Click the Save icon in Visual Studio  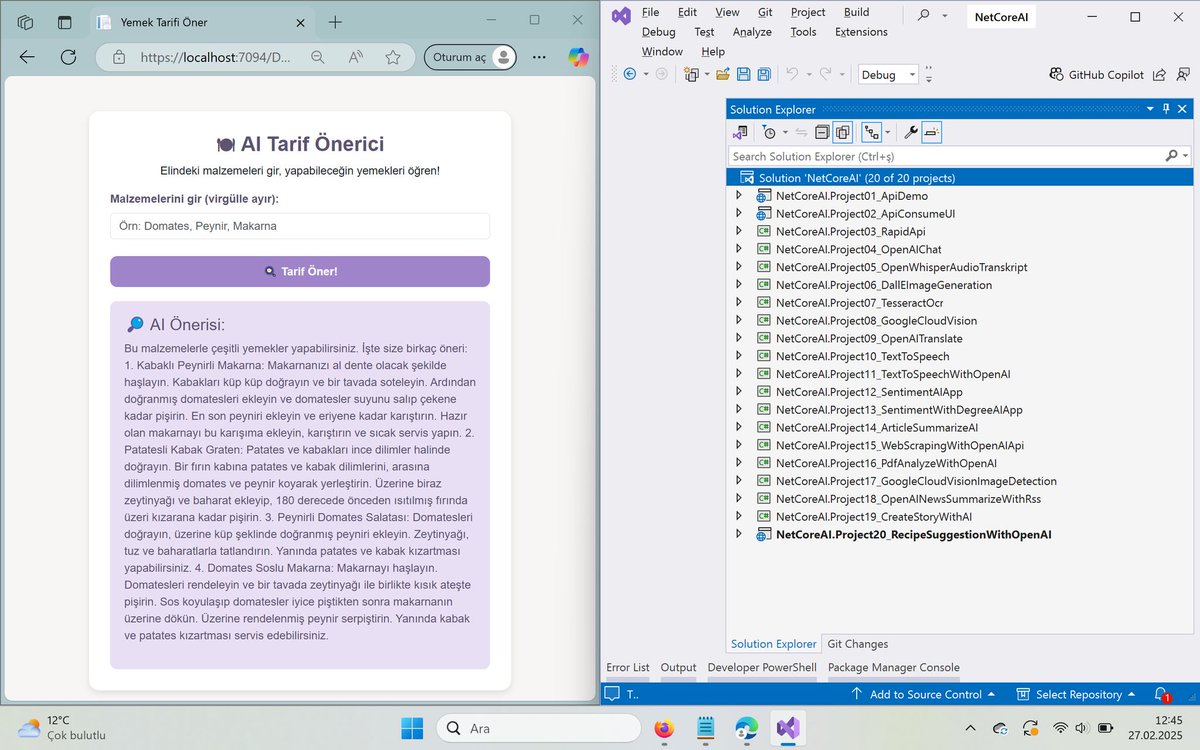[743, 74]
